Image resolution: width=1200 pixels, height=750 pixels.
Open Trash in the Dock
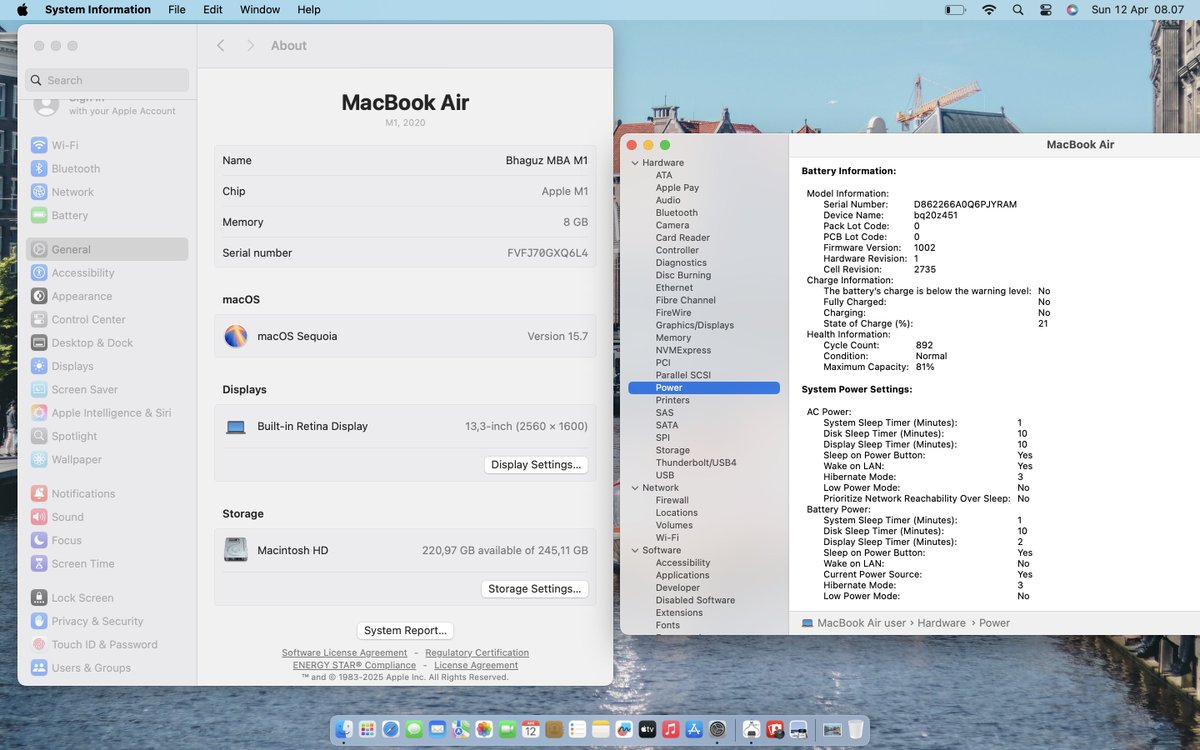click(855, 730)
